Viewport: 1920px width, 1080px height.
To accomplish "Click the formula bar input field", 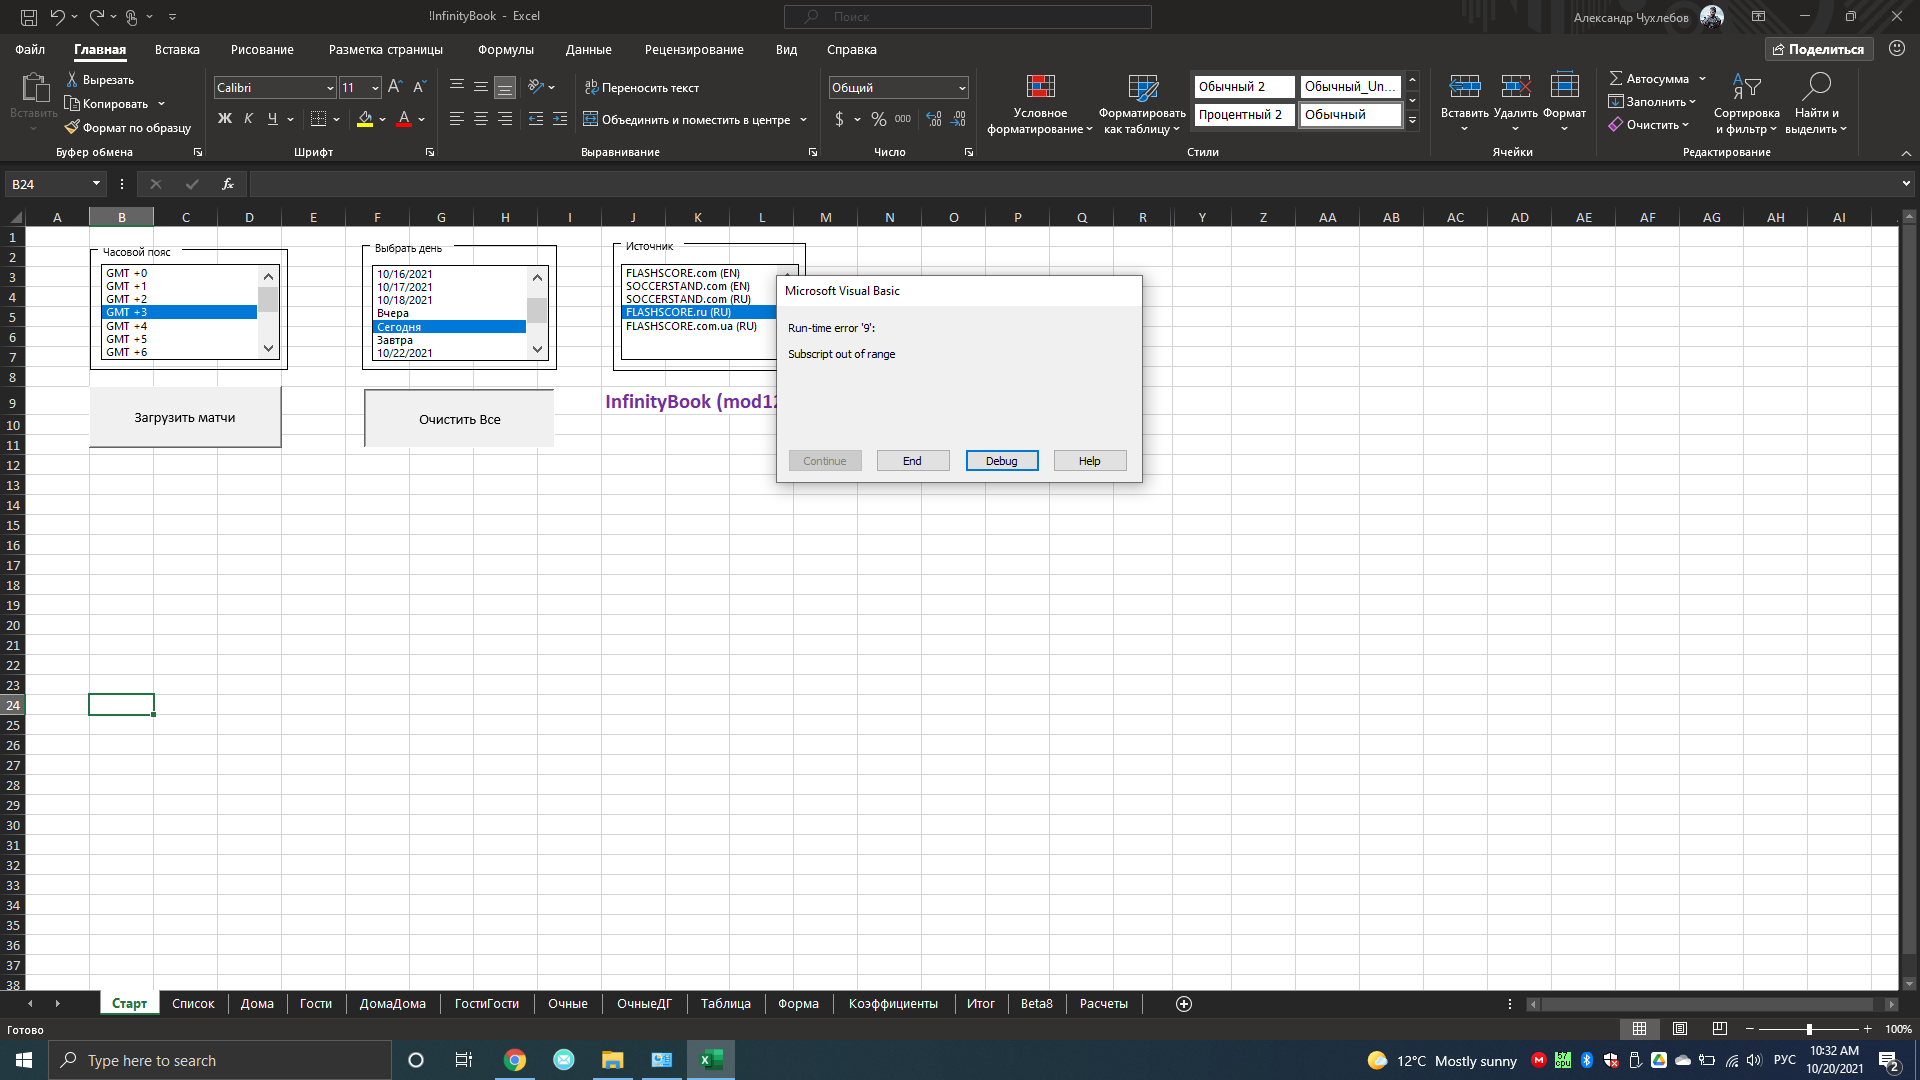I will pos(1072,184).
